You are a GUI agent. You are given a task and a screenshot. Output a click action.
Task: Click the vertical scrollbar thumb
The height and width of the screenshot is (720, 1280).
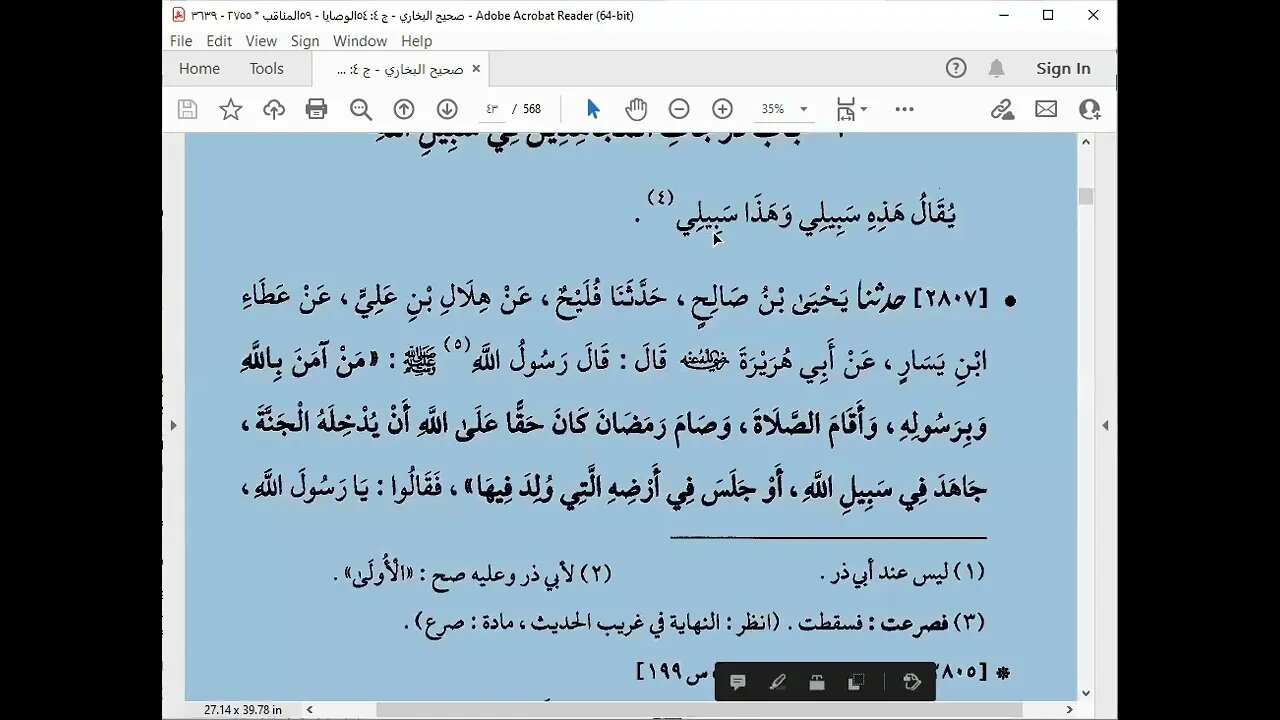coord(1086,197)
